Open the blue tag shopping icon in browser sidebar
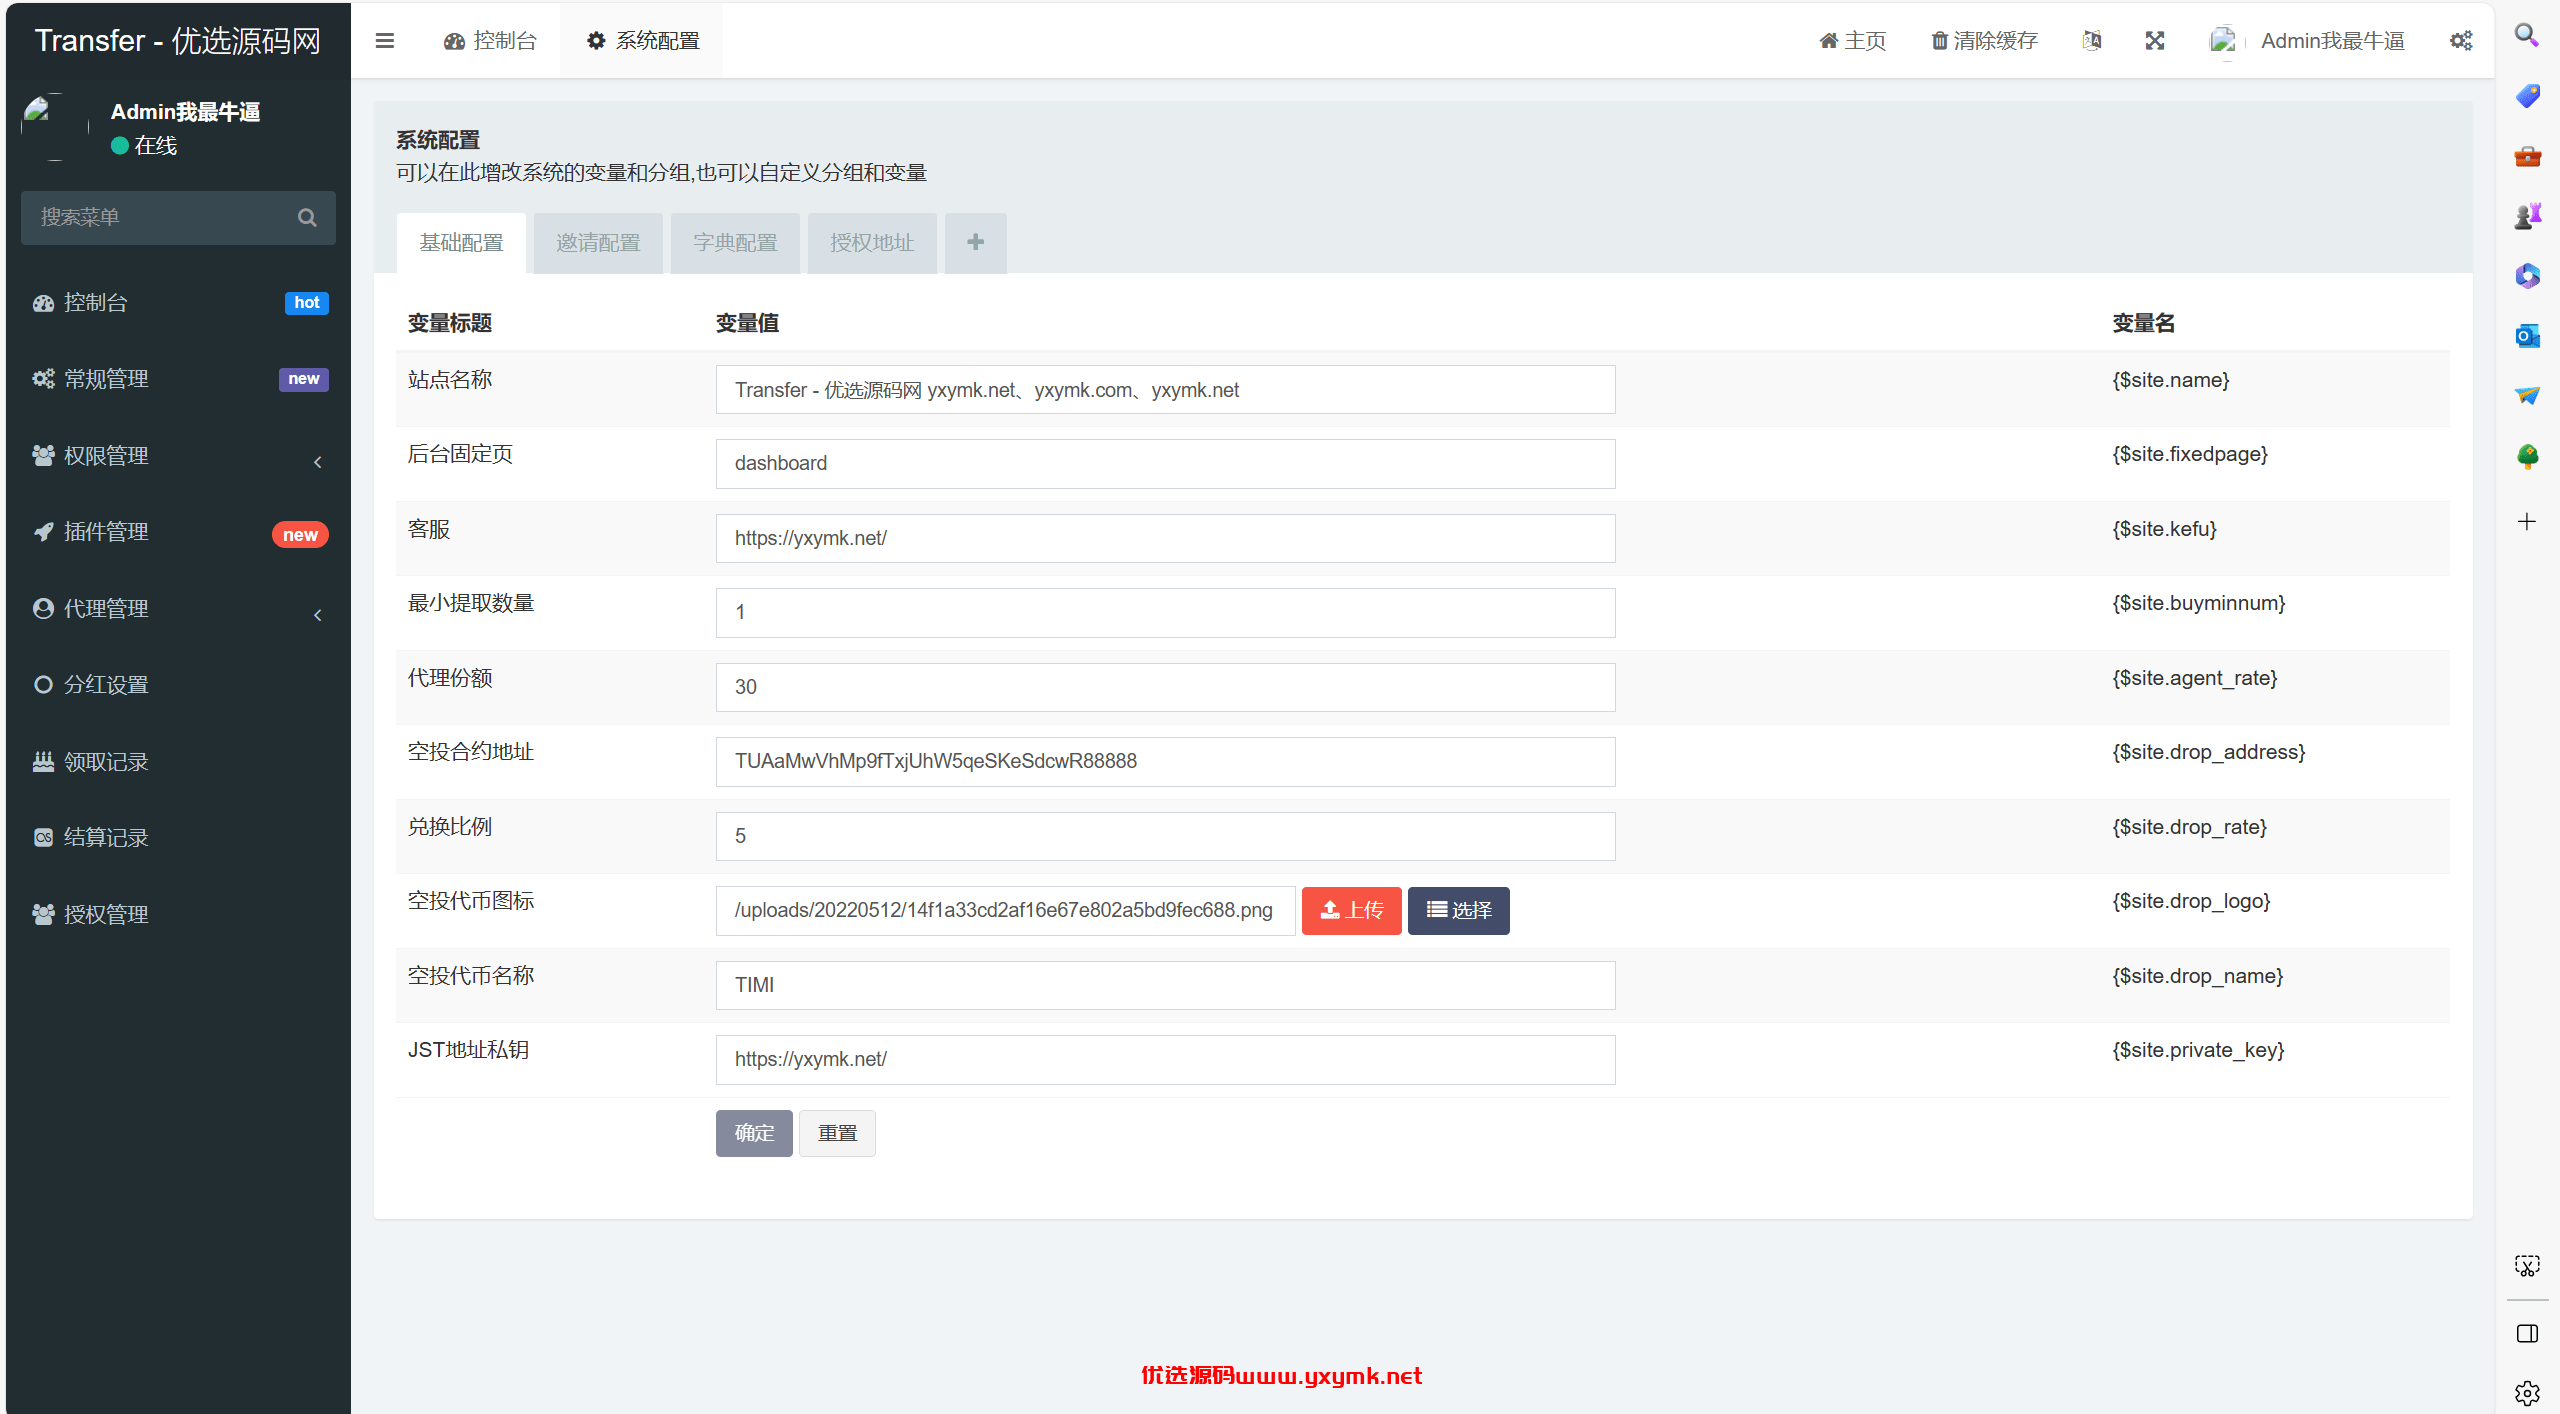 tap(2527, 96)
